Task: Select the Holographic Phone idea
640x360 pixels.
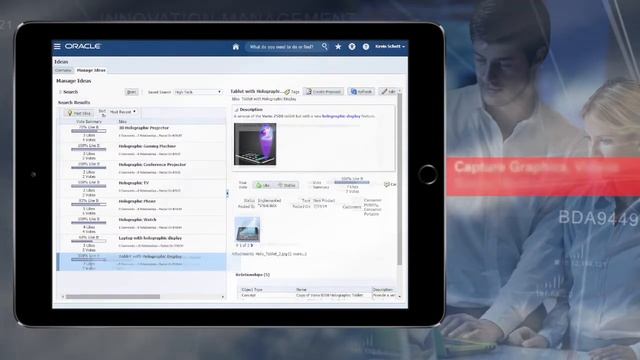Action: pos(137,201)
